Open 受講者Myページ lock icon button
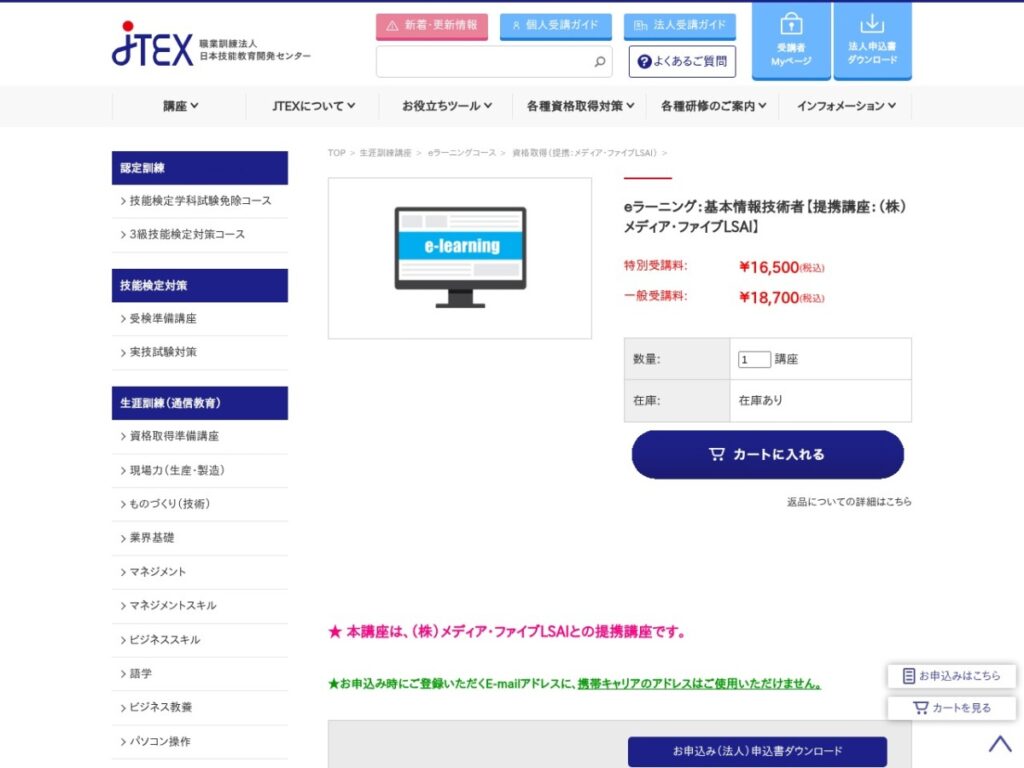 [x=791, y=40]
